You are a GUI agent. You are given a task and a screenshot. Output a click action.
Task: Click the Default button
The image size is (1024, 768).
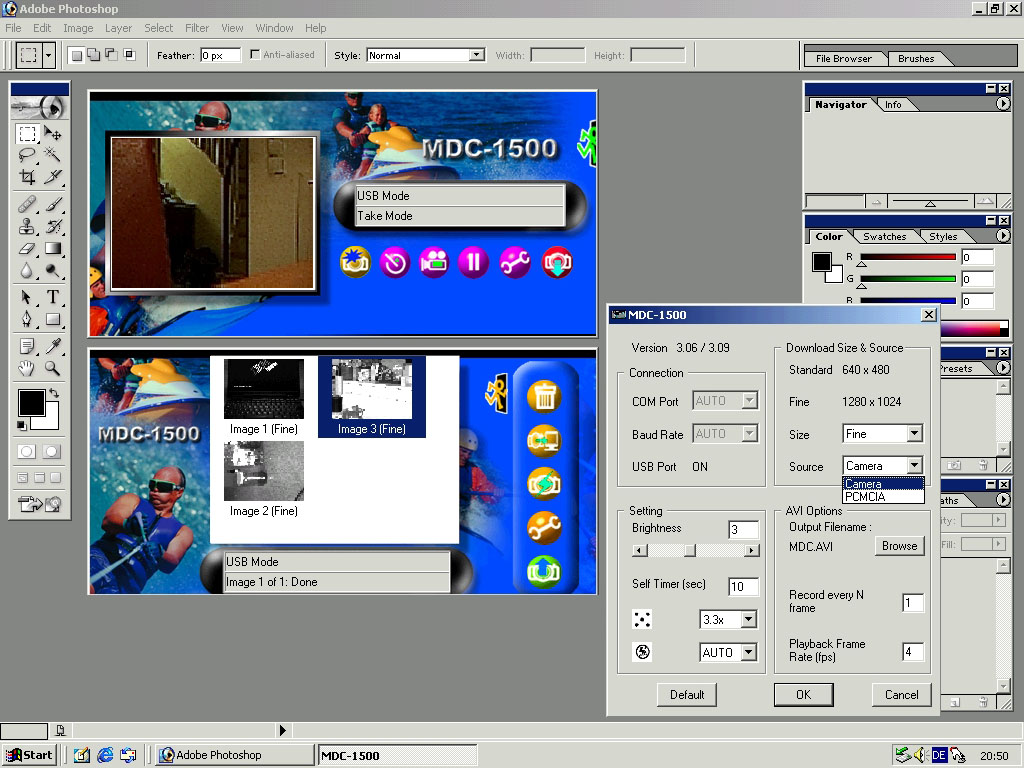point(687,695)
